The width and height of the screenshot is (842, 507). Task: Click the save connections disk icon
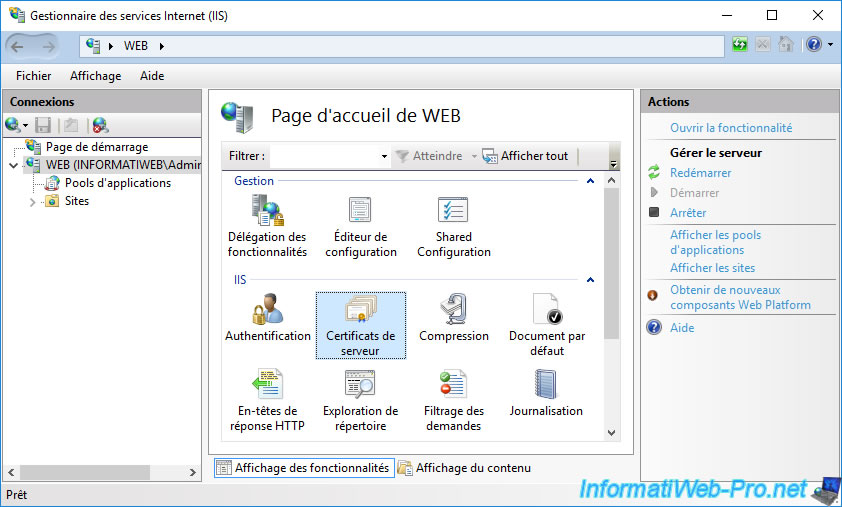pyautogui.click(x=43, y=125)
